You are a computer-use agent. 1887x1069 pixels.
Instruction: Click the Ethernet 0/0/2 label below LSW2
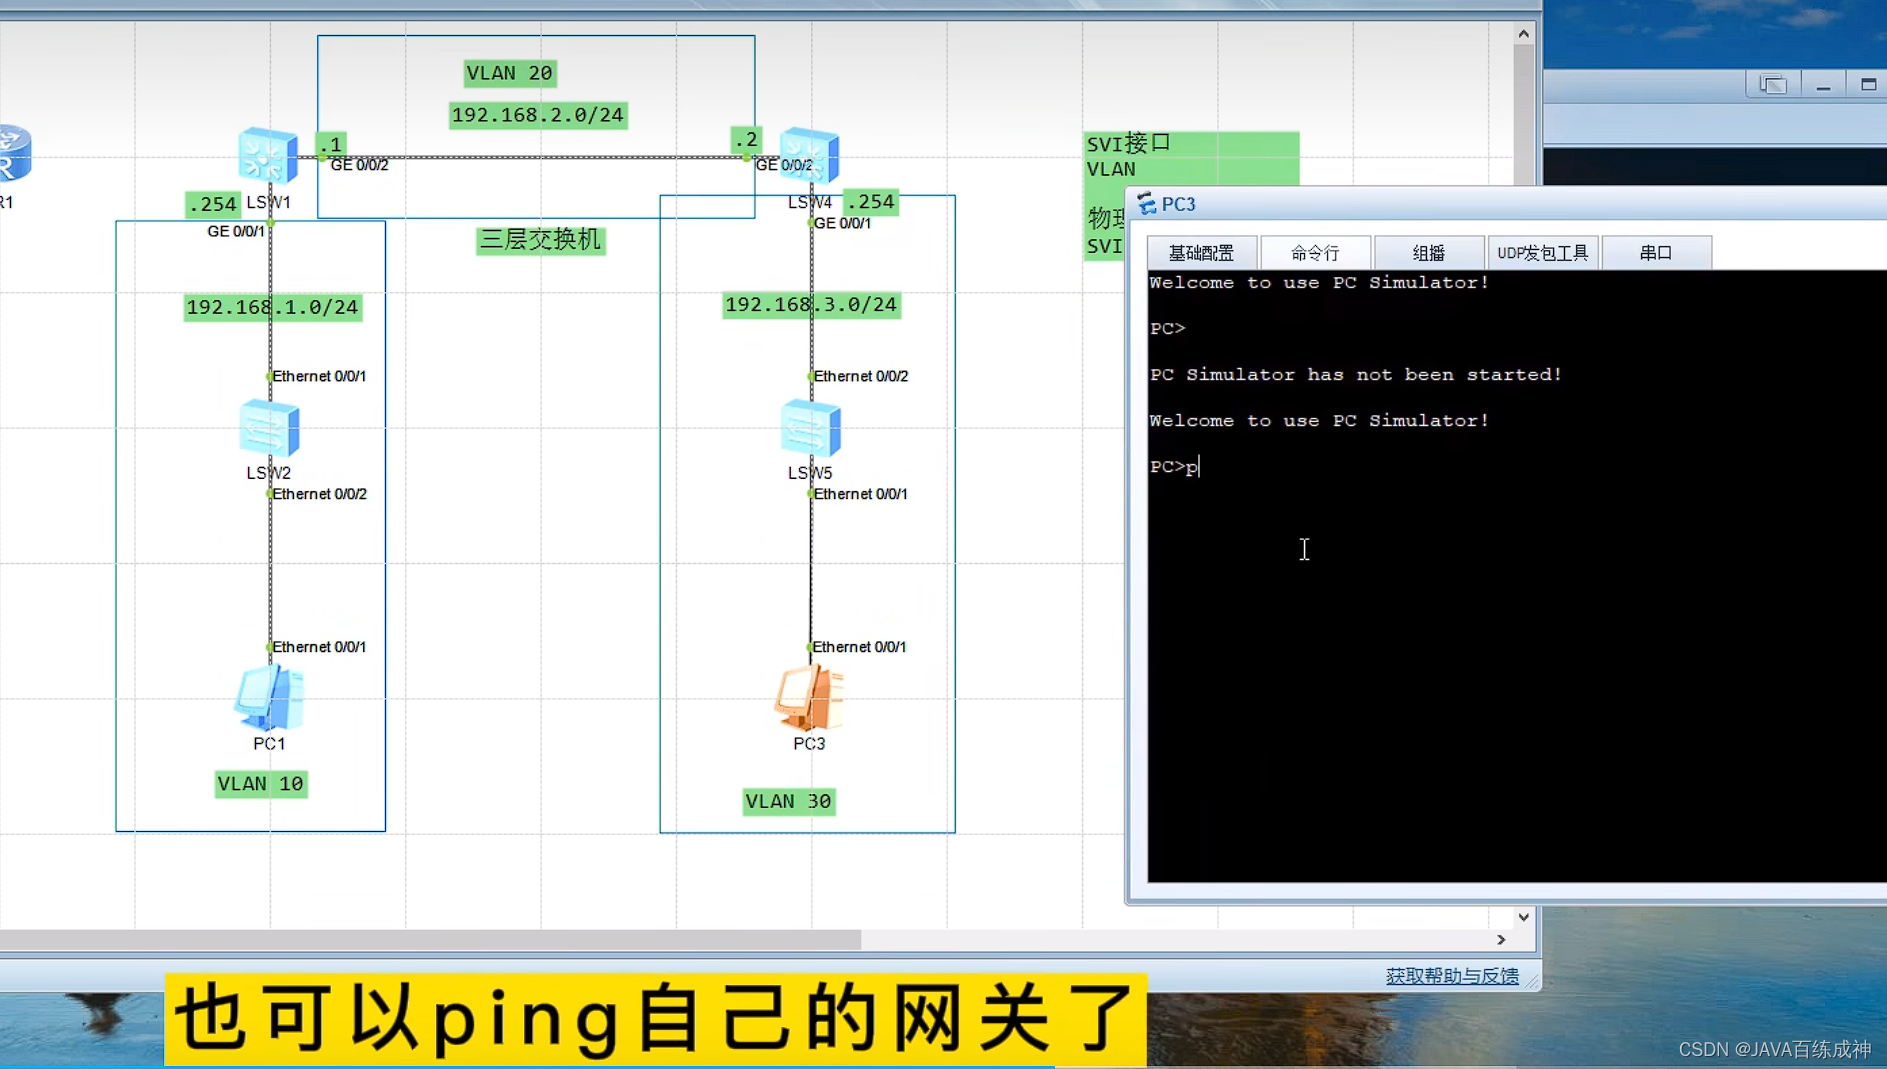(320, 494)
